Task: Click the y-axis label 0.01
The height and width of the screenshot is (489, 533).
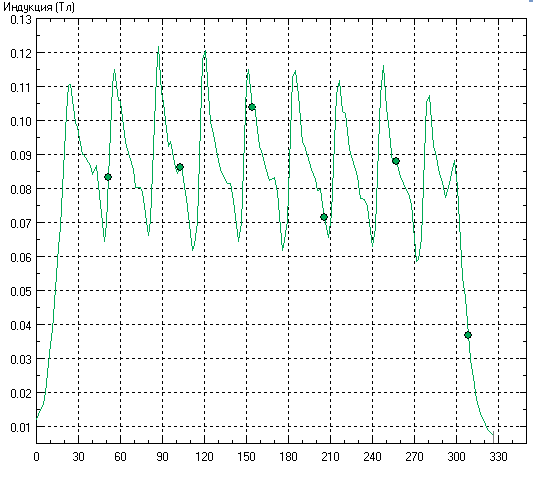Action: click(x=21, y=427)
